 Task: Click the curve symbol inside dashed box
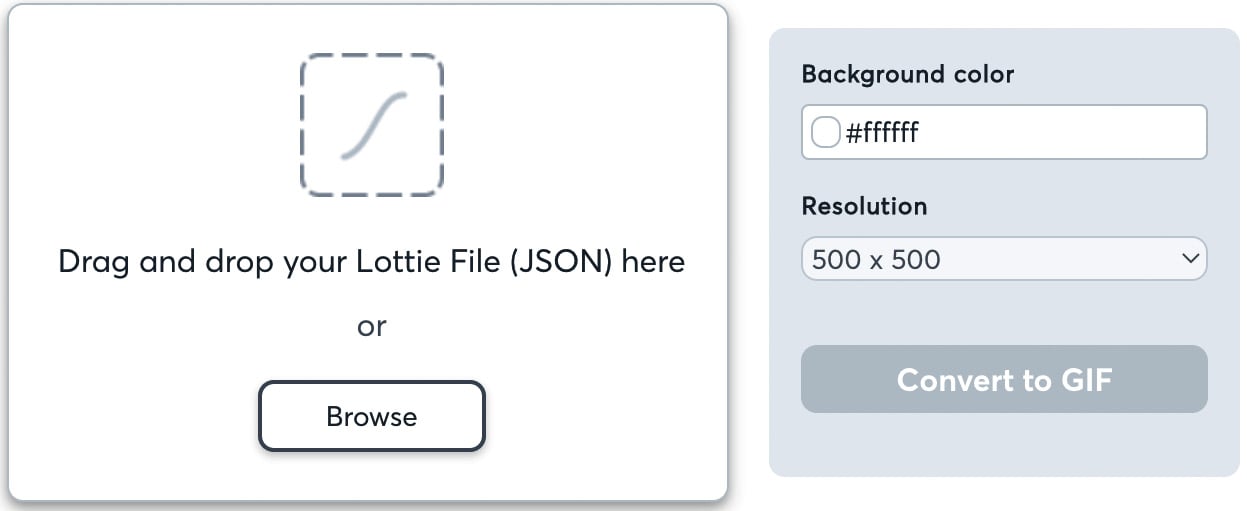click(x=374, y=126)
